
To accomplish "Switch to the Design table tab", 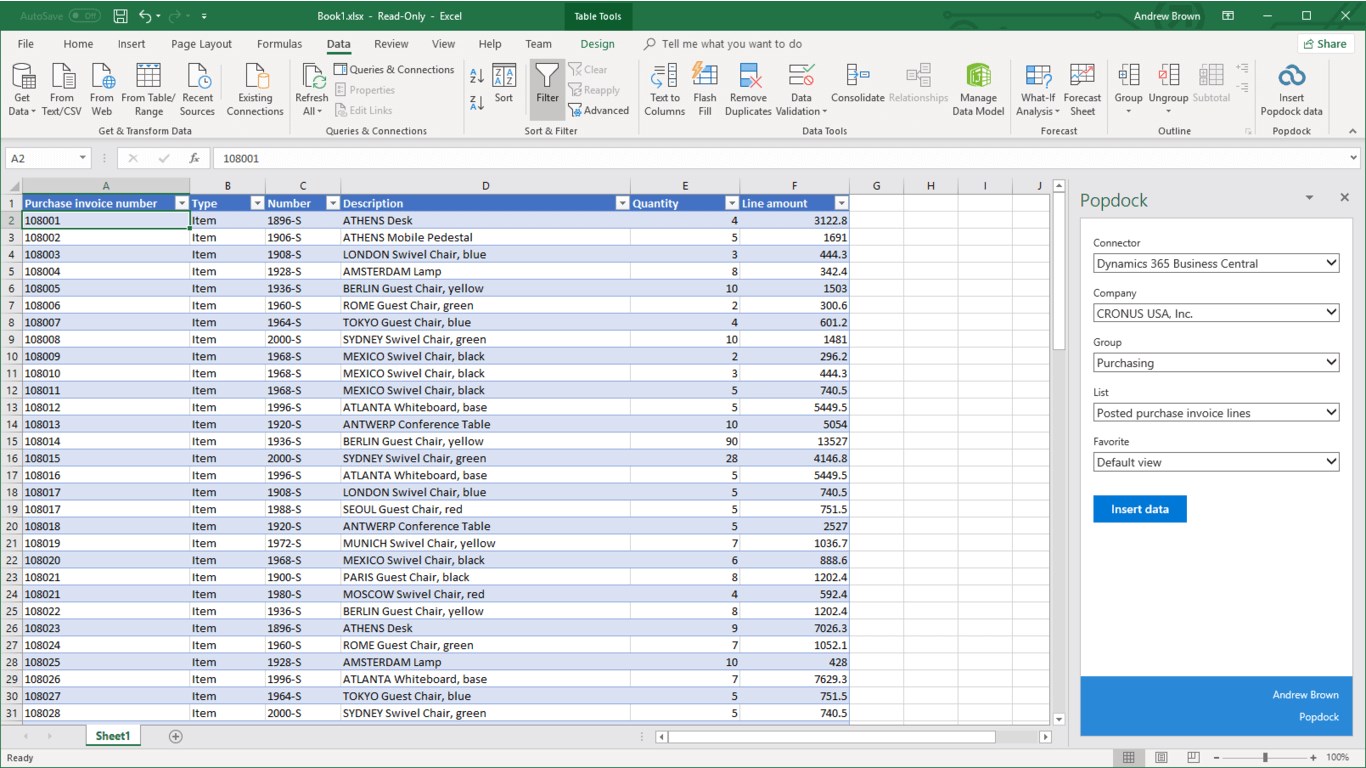I will click(x=597, y=44).
